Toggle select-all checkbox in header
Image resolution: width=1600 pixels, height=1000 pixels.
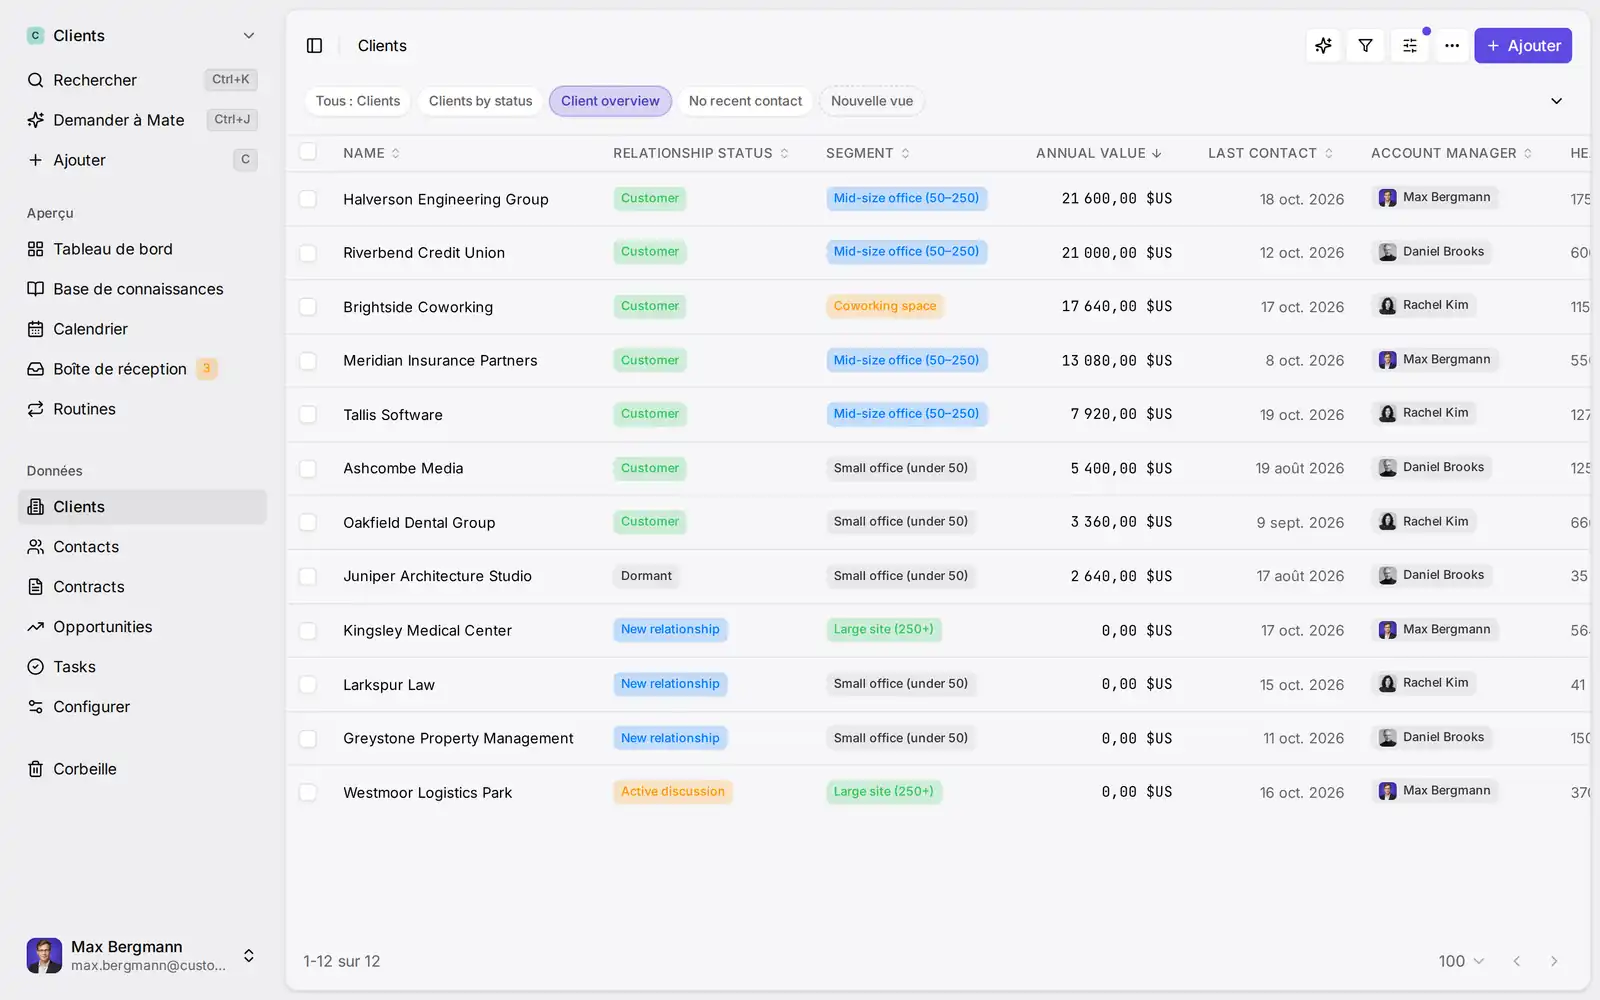(x=308, y=152)
